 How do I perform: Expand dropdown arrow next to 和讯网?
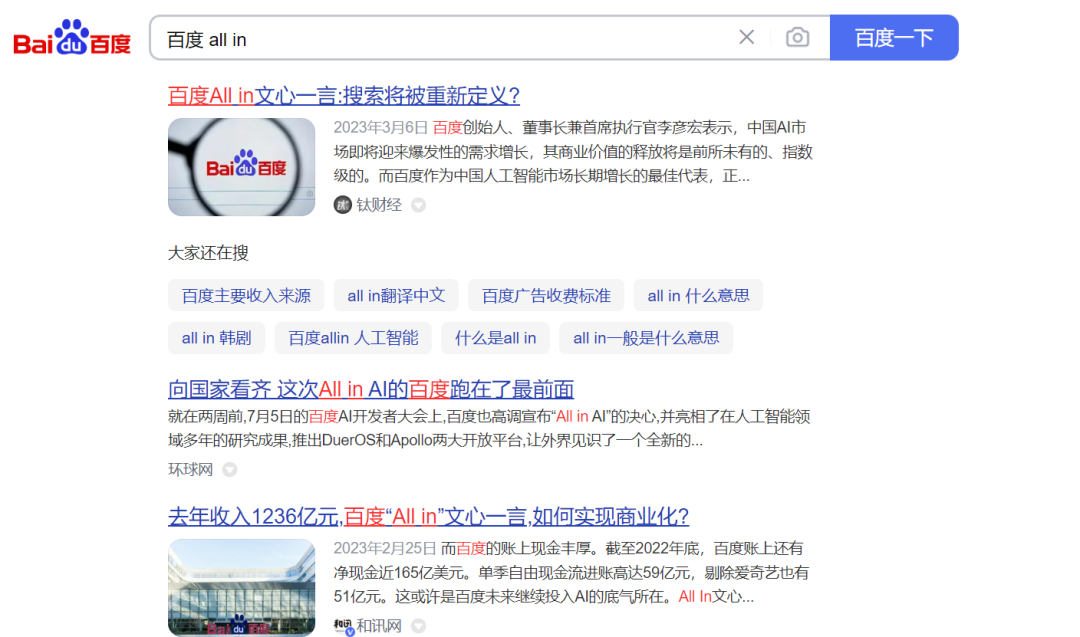[418, 626]
